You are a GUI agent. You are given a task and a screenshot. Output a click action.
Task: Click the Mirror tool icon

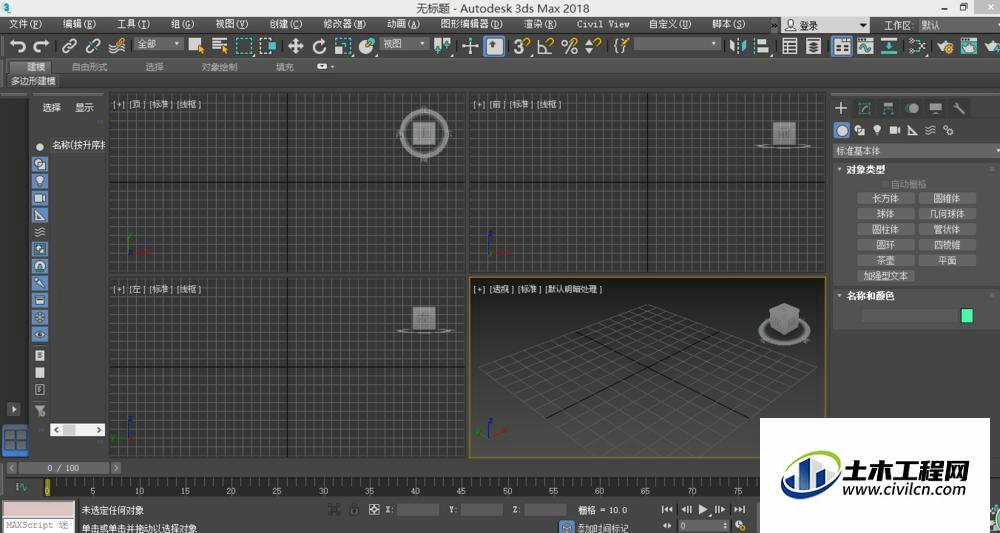738,46
